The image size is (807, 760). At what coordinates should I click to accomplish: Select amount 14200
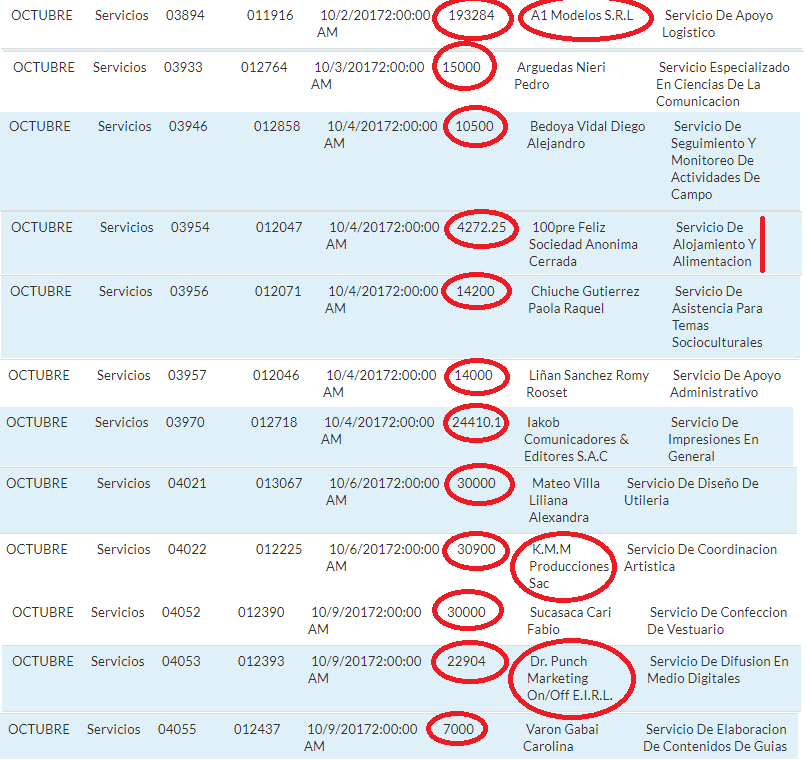[476, 292]
